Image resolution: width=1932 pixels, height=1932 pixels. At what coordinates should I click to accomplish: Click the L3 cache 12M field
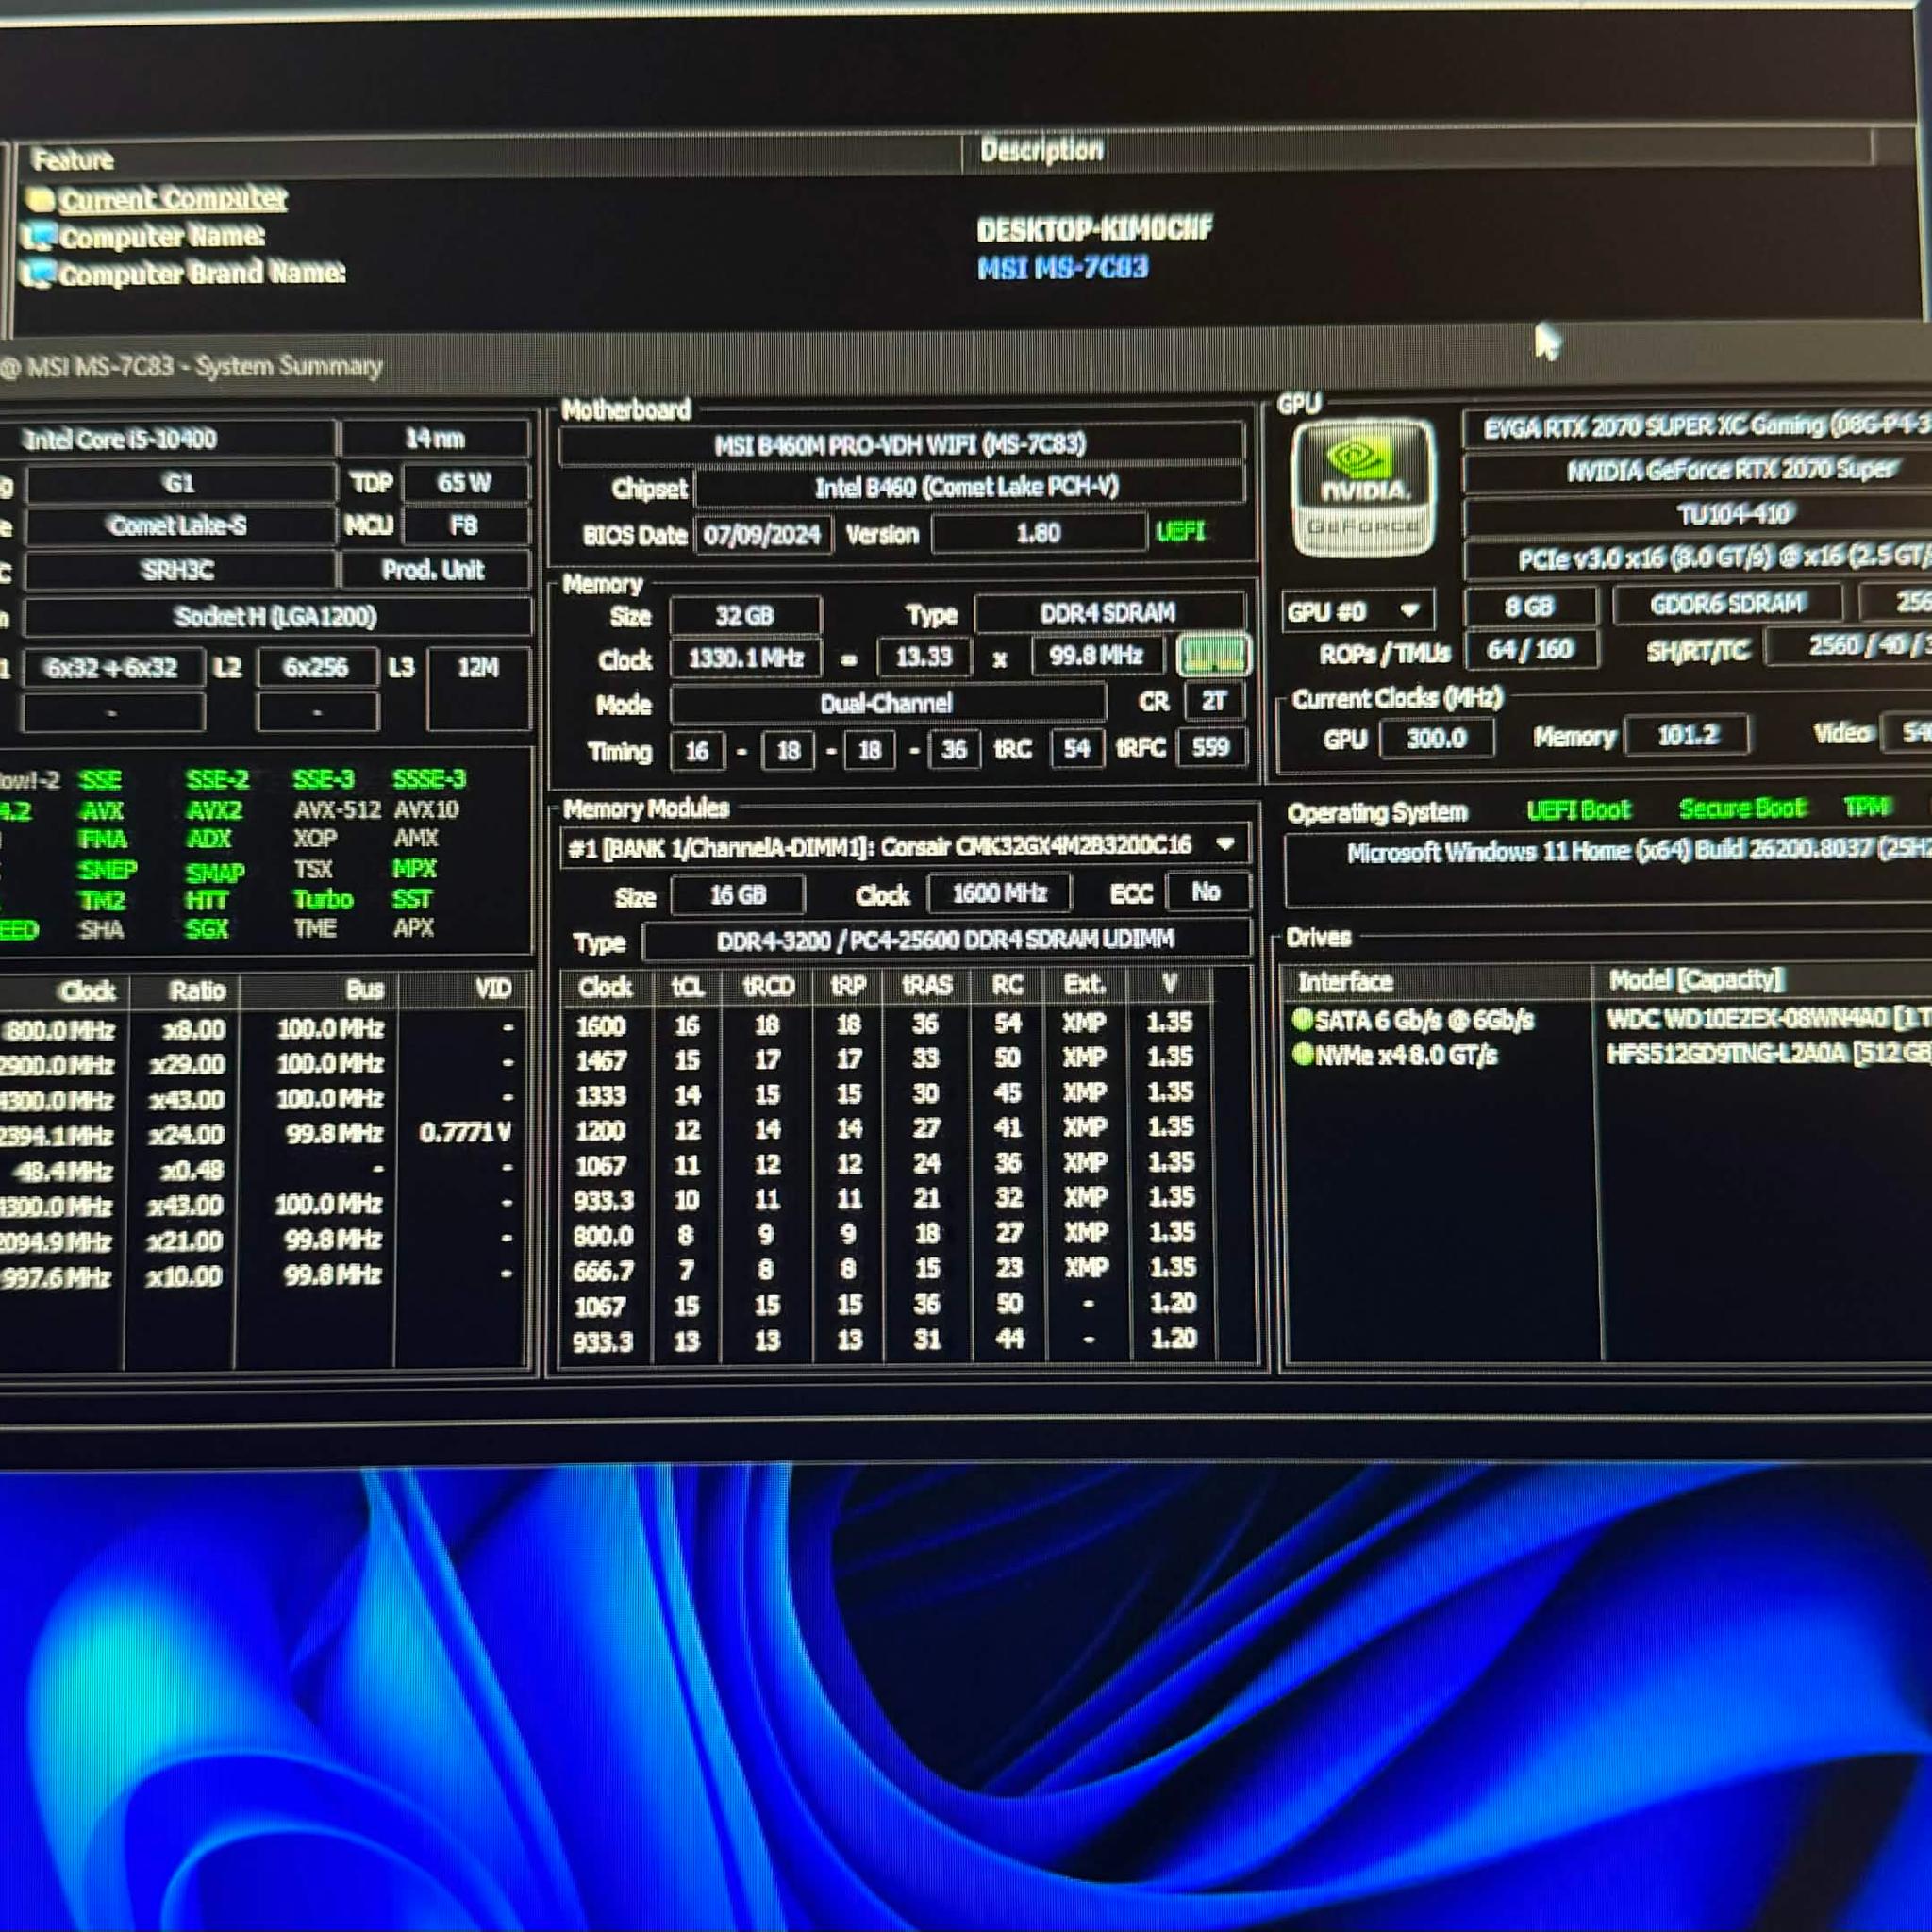(x=478, y=688)
